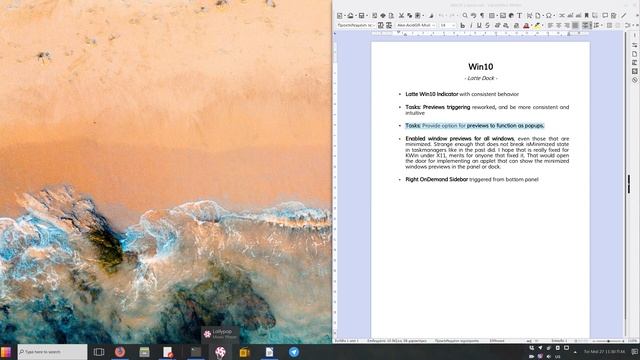Click 'Latte Win10 Indicator' bullet text
Image resolution: width=640 pixels, height=360 pixels.
431,94
